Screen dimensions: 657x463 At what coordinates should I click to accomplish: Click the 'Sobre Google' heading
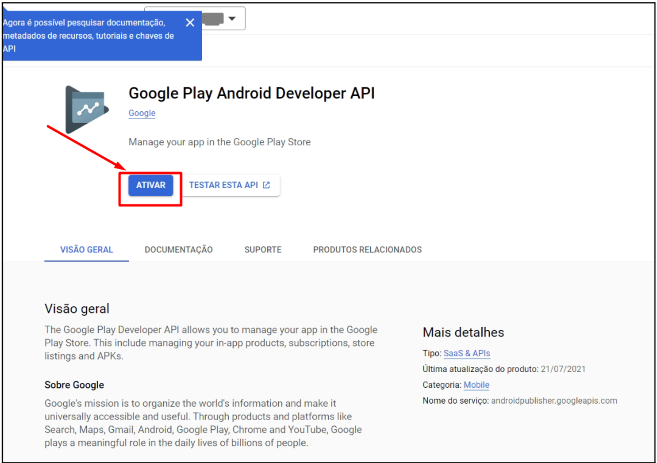coord(74,385)
